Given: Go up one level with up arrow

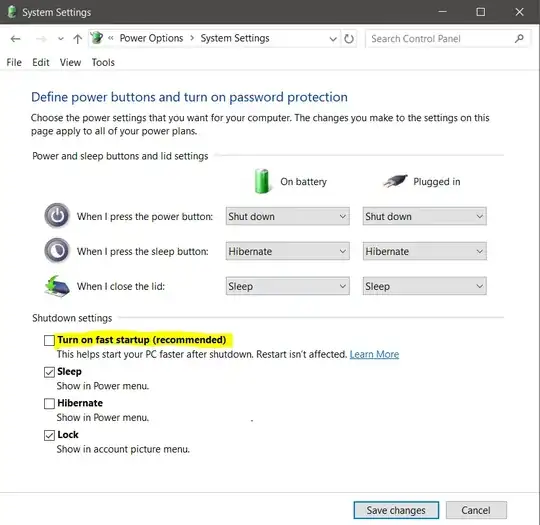Looking at the screenshot, I should pyautogui.click(x=77, y=39).
